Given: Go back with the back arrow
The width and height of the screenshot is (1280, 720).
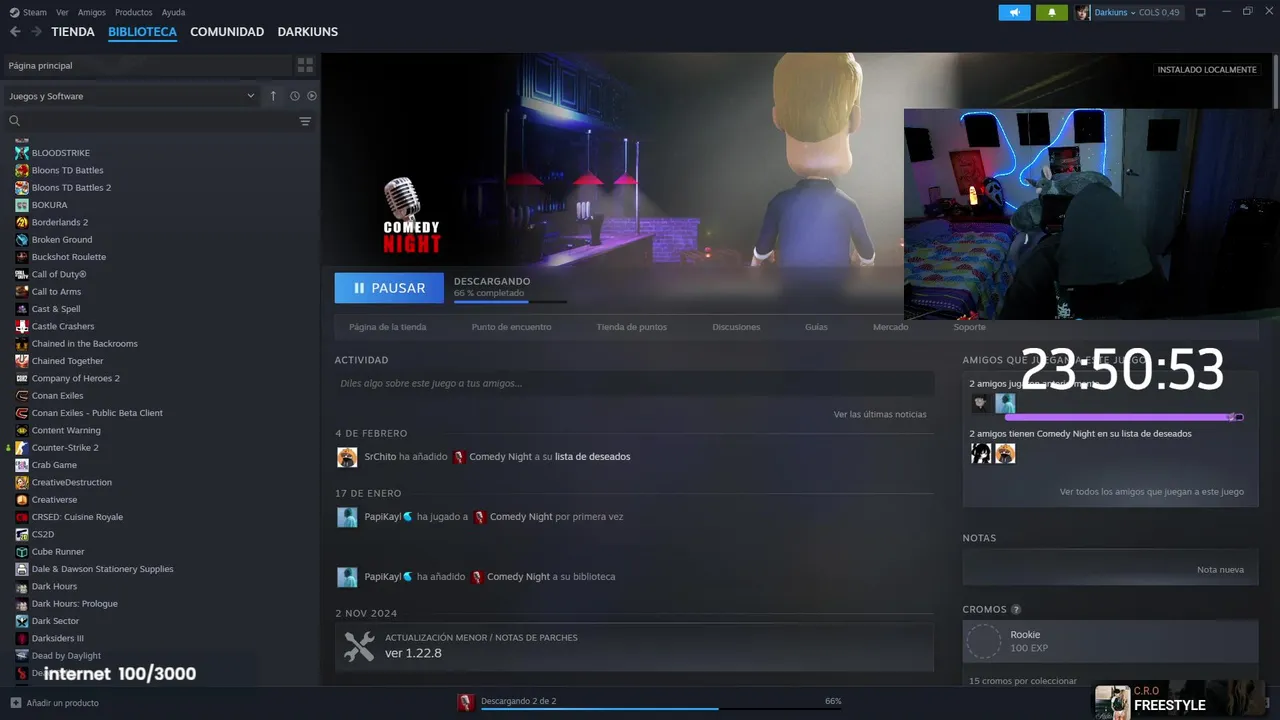Looking at the screenshot, I should click(x=15, y=32).
